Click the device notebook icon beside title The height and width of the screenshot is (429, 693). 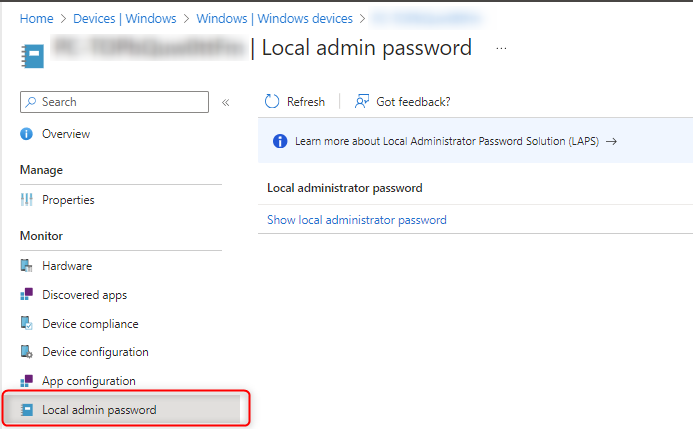pos(33,56)
